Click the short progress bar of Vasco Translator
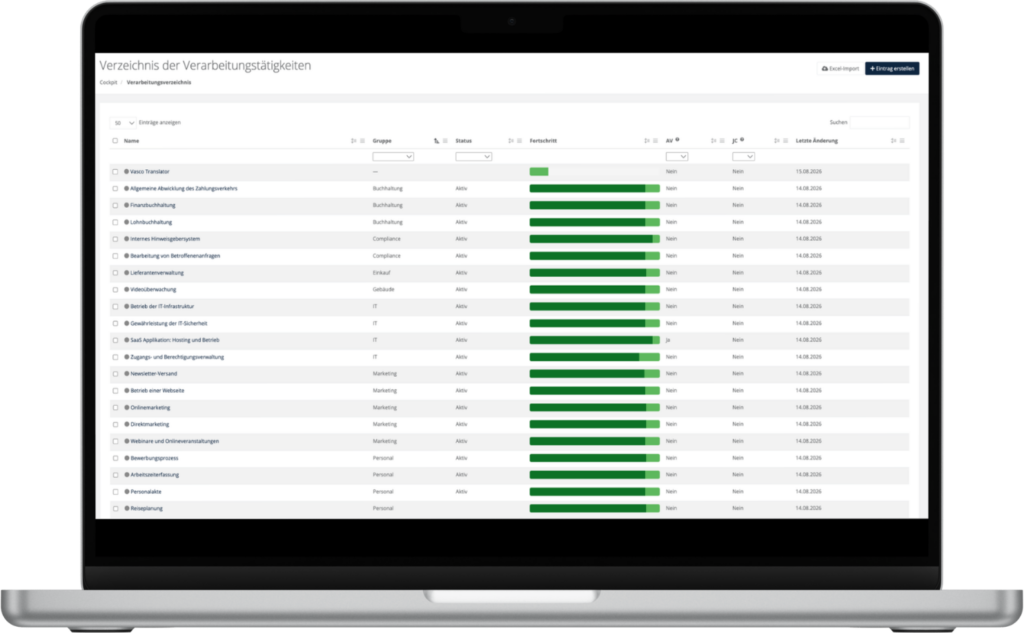 click(539, 172)
